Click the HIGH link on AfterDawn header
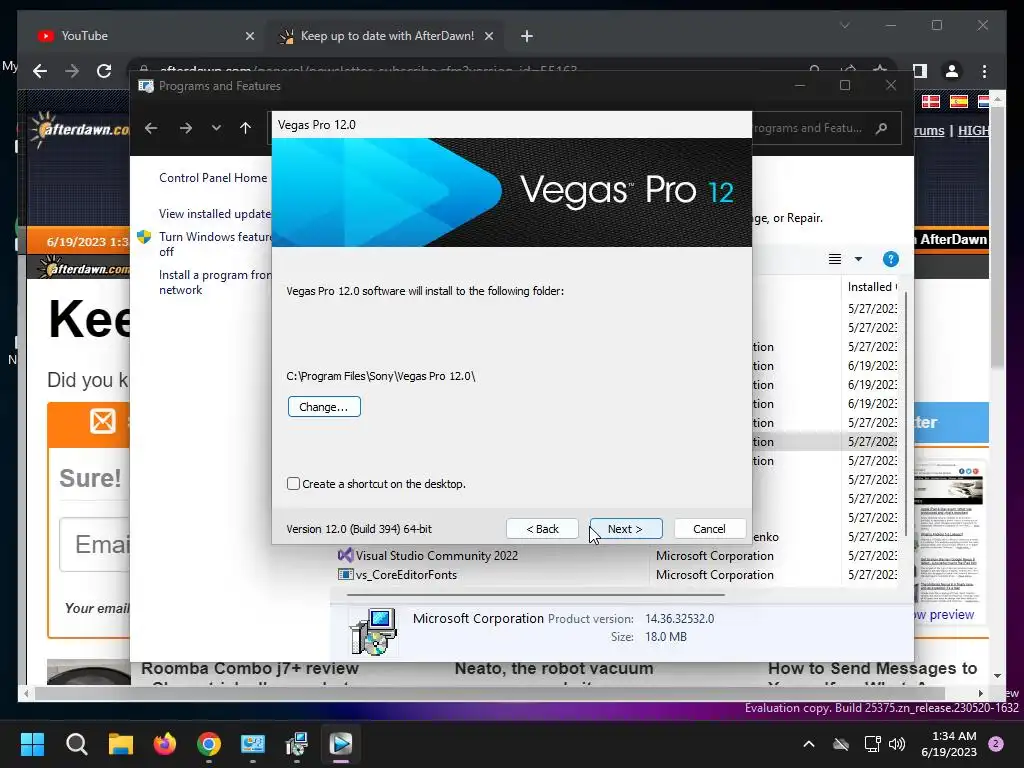Viewport: 1024px width, 768px height. tap(973, 131)
